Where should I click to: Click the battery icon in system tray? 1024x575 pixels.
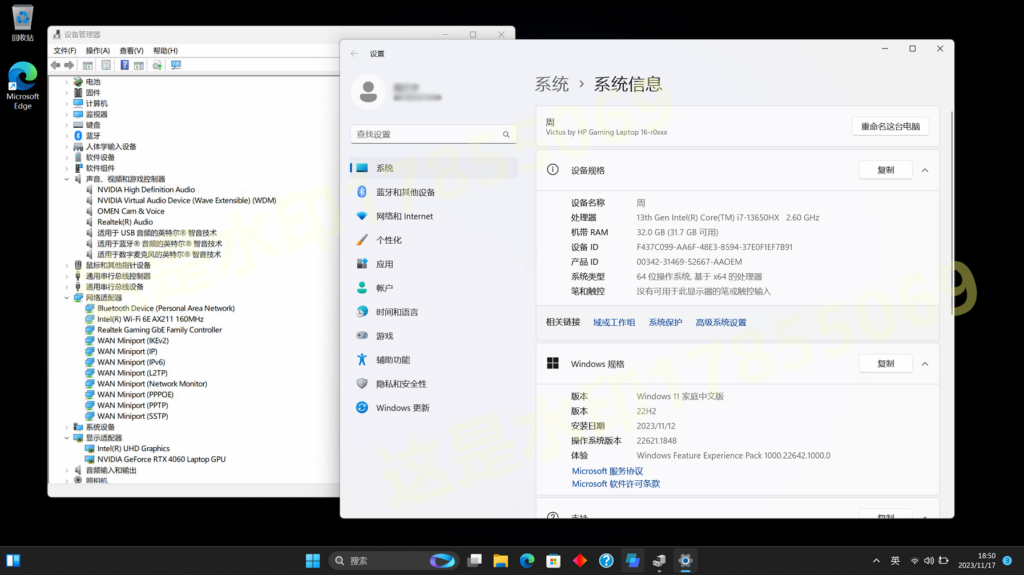point(944,561)
